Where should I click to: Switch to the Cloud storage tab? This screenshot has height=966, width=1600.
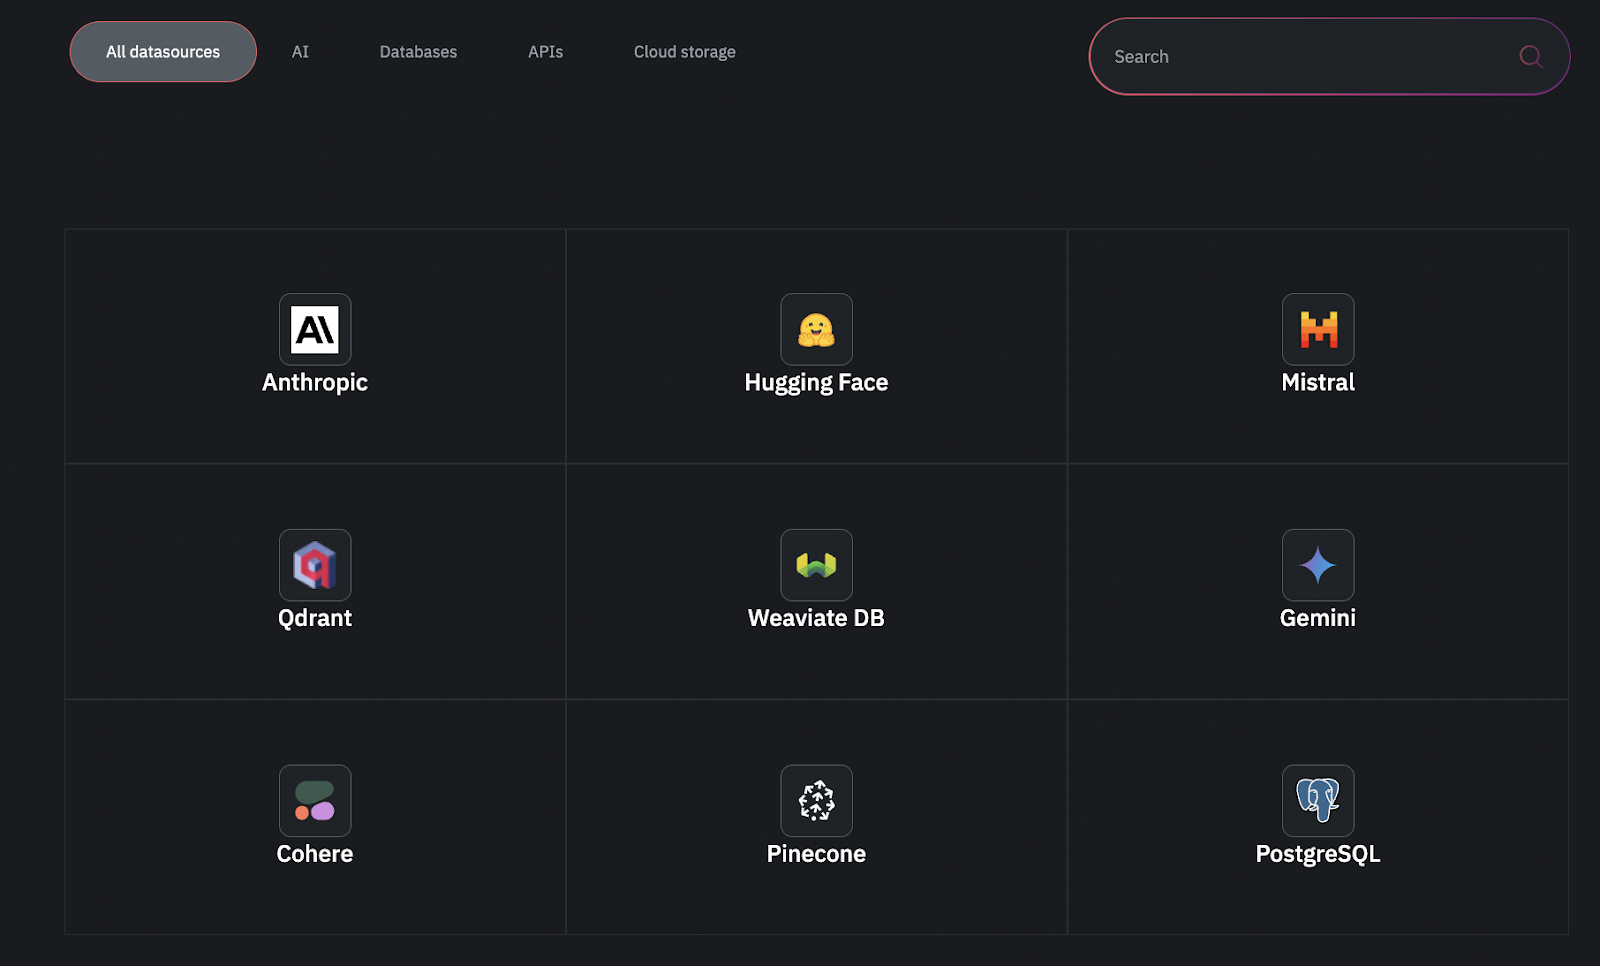point(684,51)
